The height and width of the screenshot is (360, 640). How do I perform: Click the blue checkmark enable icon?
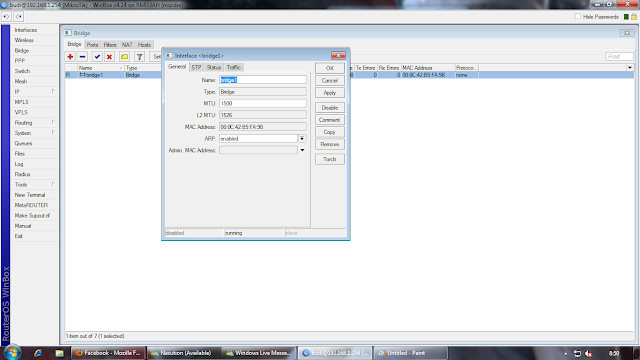coord(97,57)
